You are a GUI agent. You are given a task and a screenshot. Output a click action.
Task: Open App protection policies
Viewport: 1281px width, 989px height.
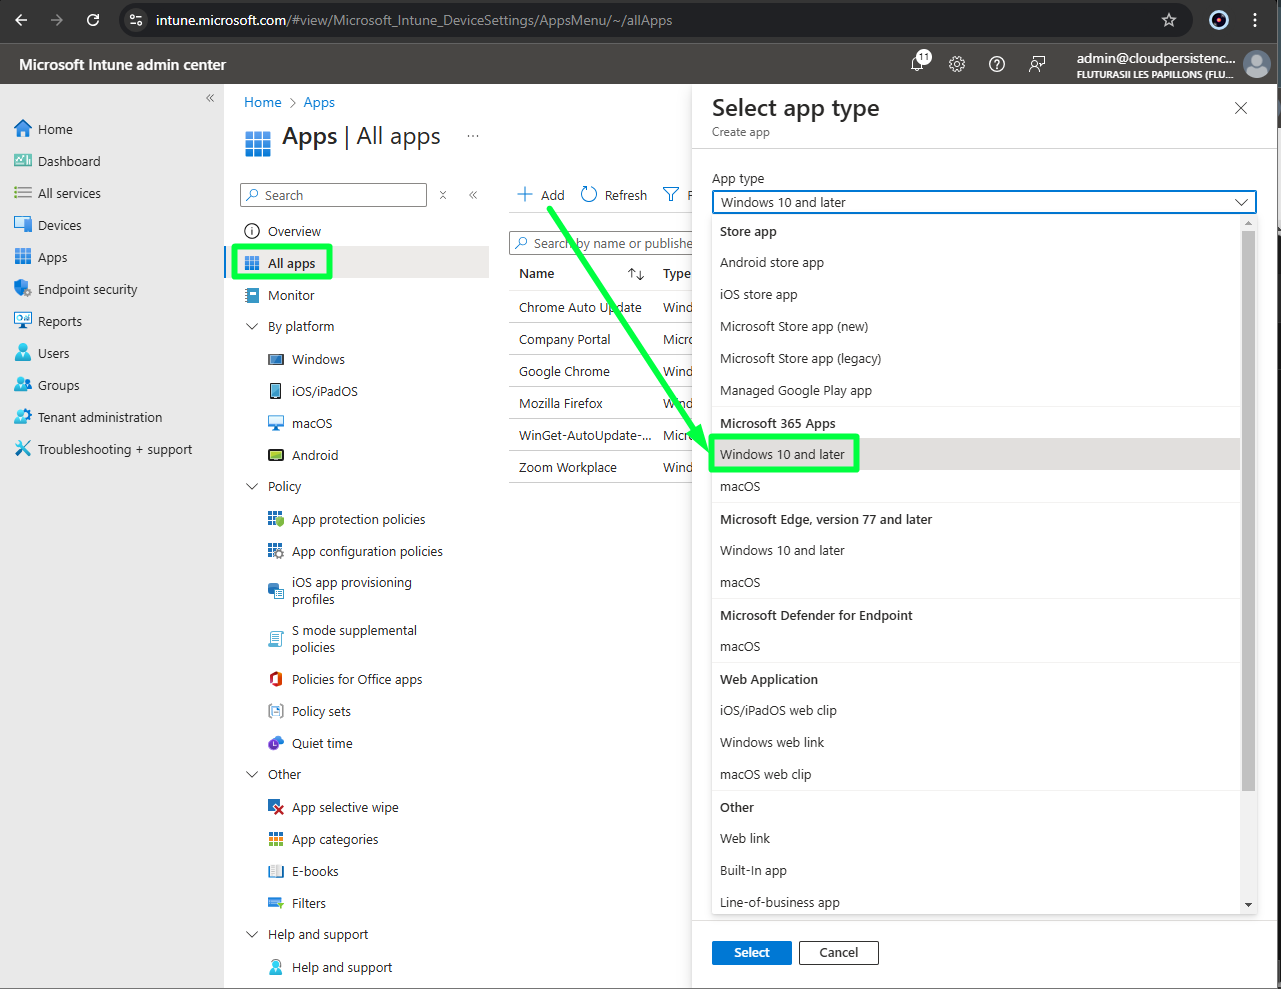[x=358, y=519]
